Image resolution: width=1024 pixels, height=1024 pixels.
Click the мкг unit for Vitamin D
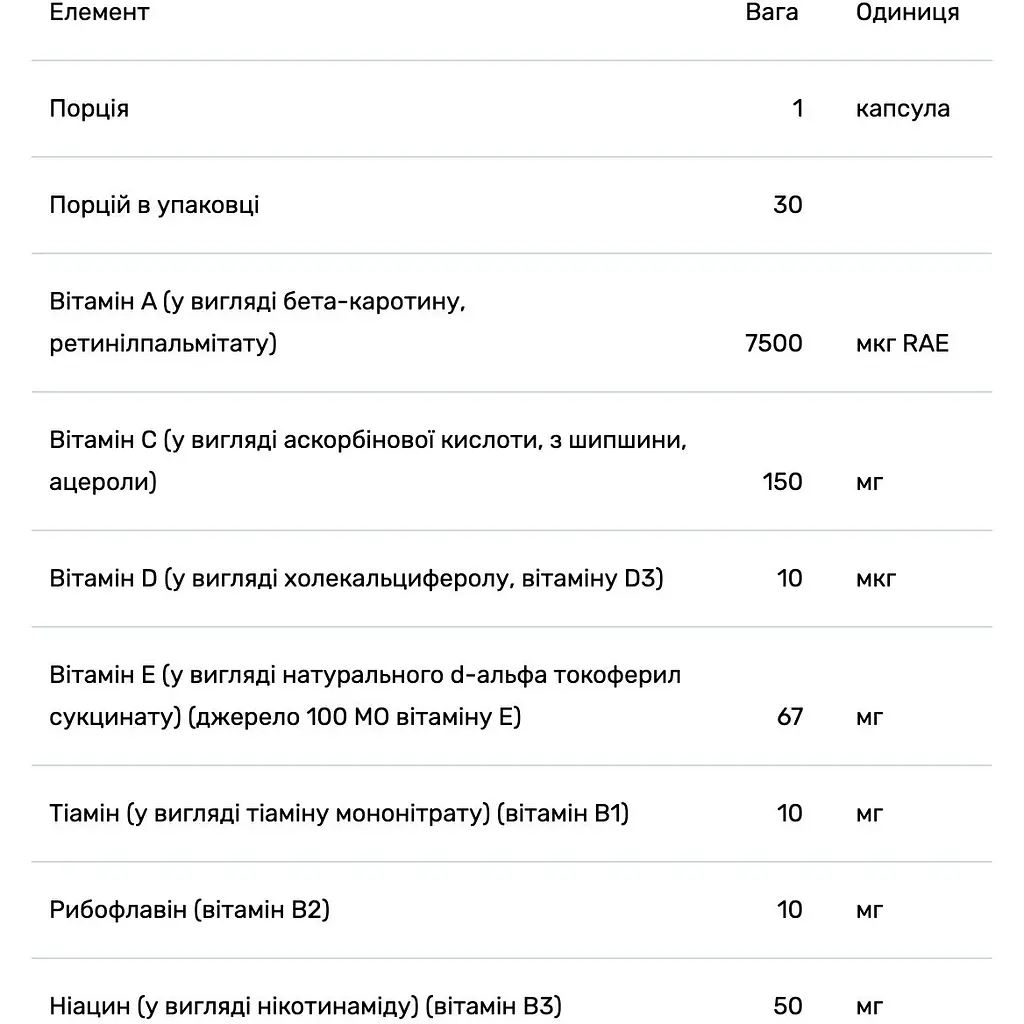point(876,579)
